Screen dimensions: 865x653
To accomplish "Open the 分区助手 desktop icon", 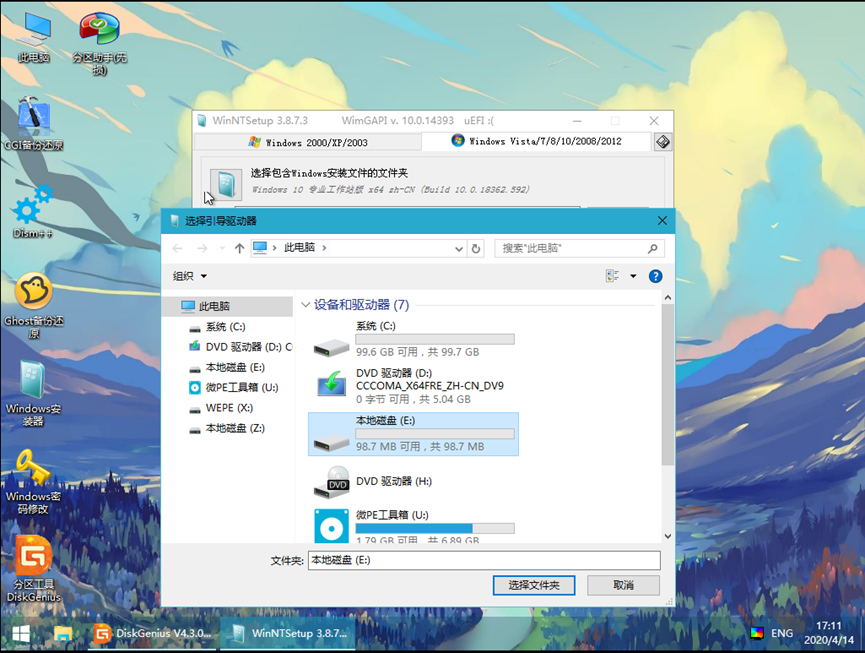I will click(99, 43).
